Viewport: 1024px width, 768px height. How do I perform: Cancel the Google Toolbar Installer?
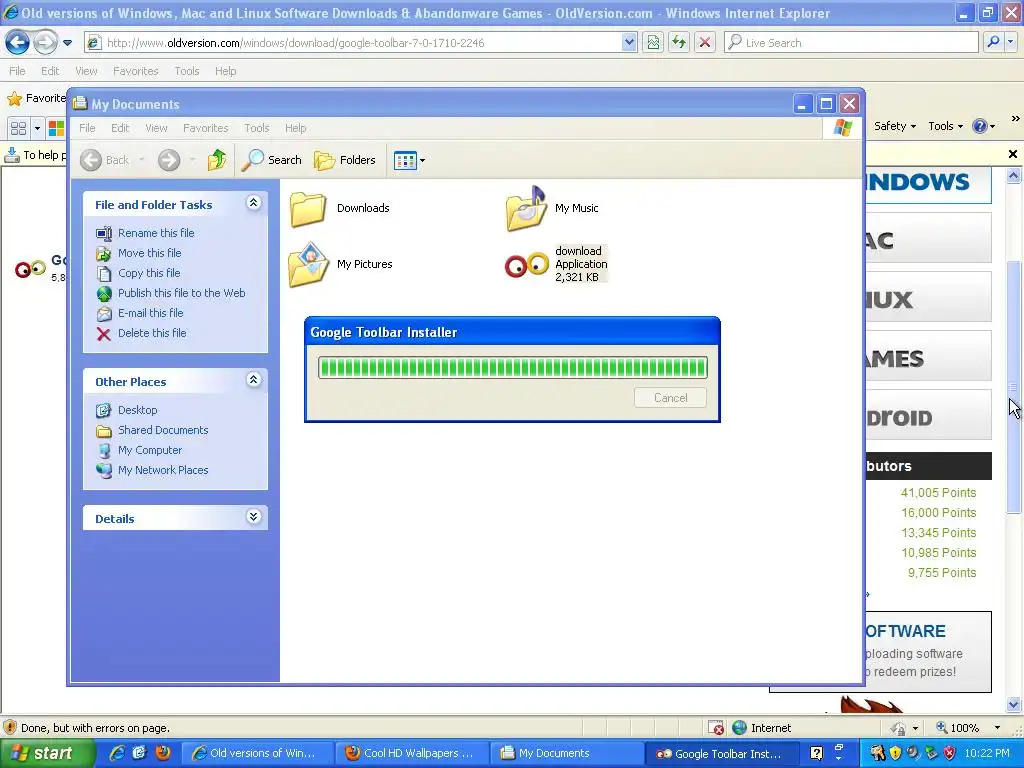[671, 398]
